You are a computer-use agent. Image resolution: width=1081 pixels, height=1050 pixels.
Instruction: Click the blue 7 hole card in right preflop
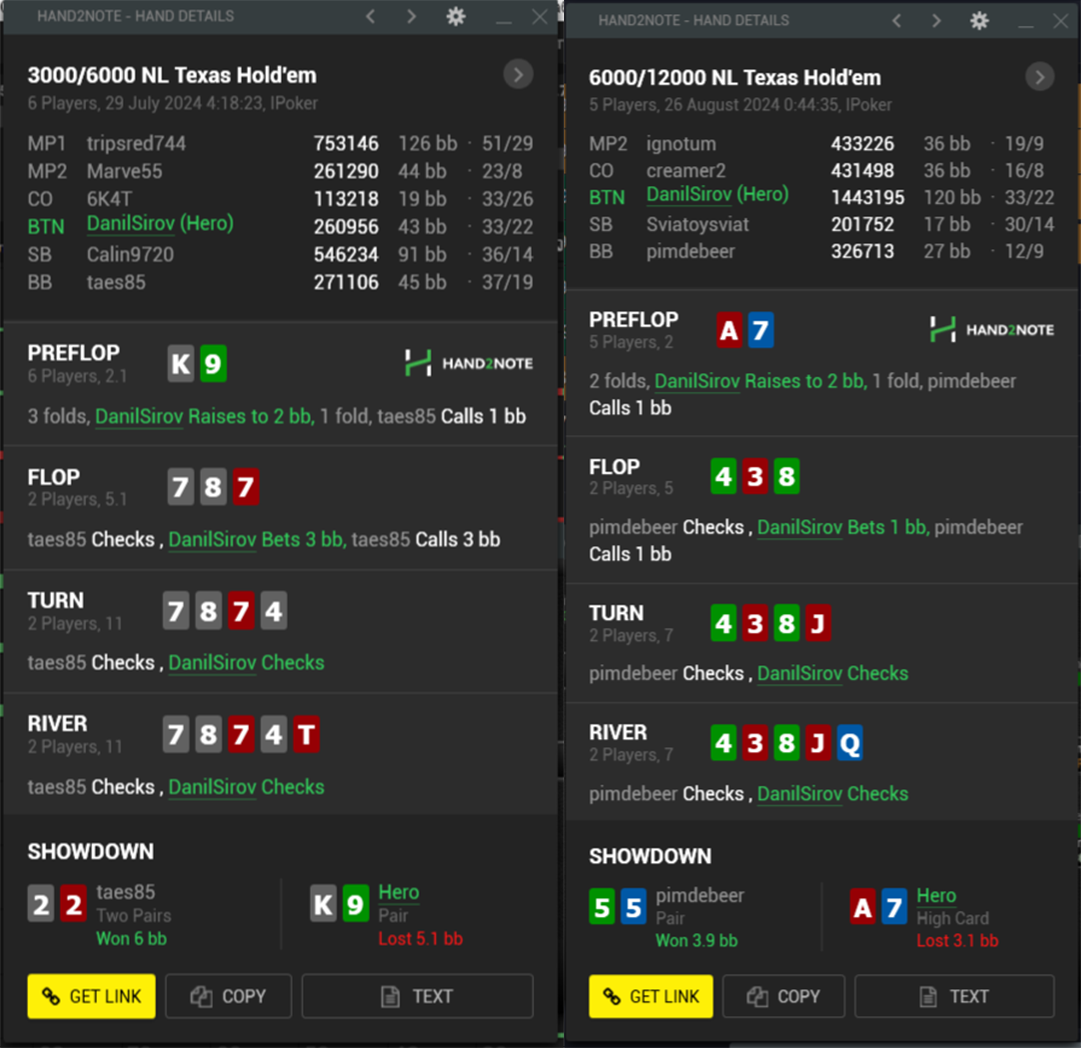(x=760, y=330)
